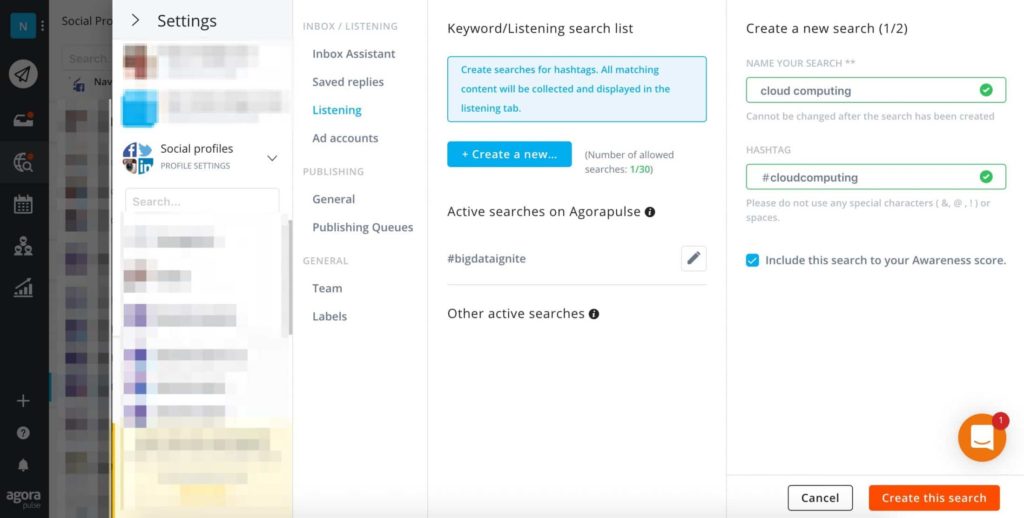Open Publishing Queues settings
This screenshot has width=1024, height=518.
pos(362,227)
